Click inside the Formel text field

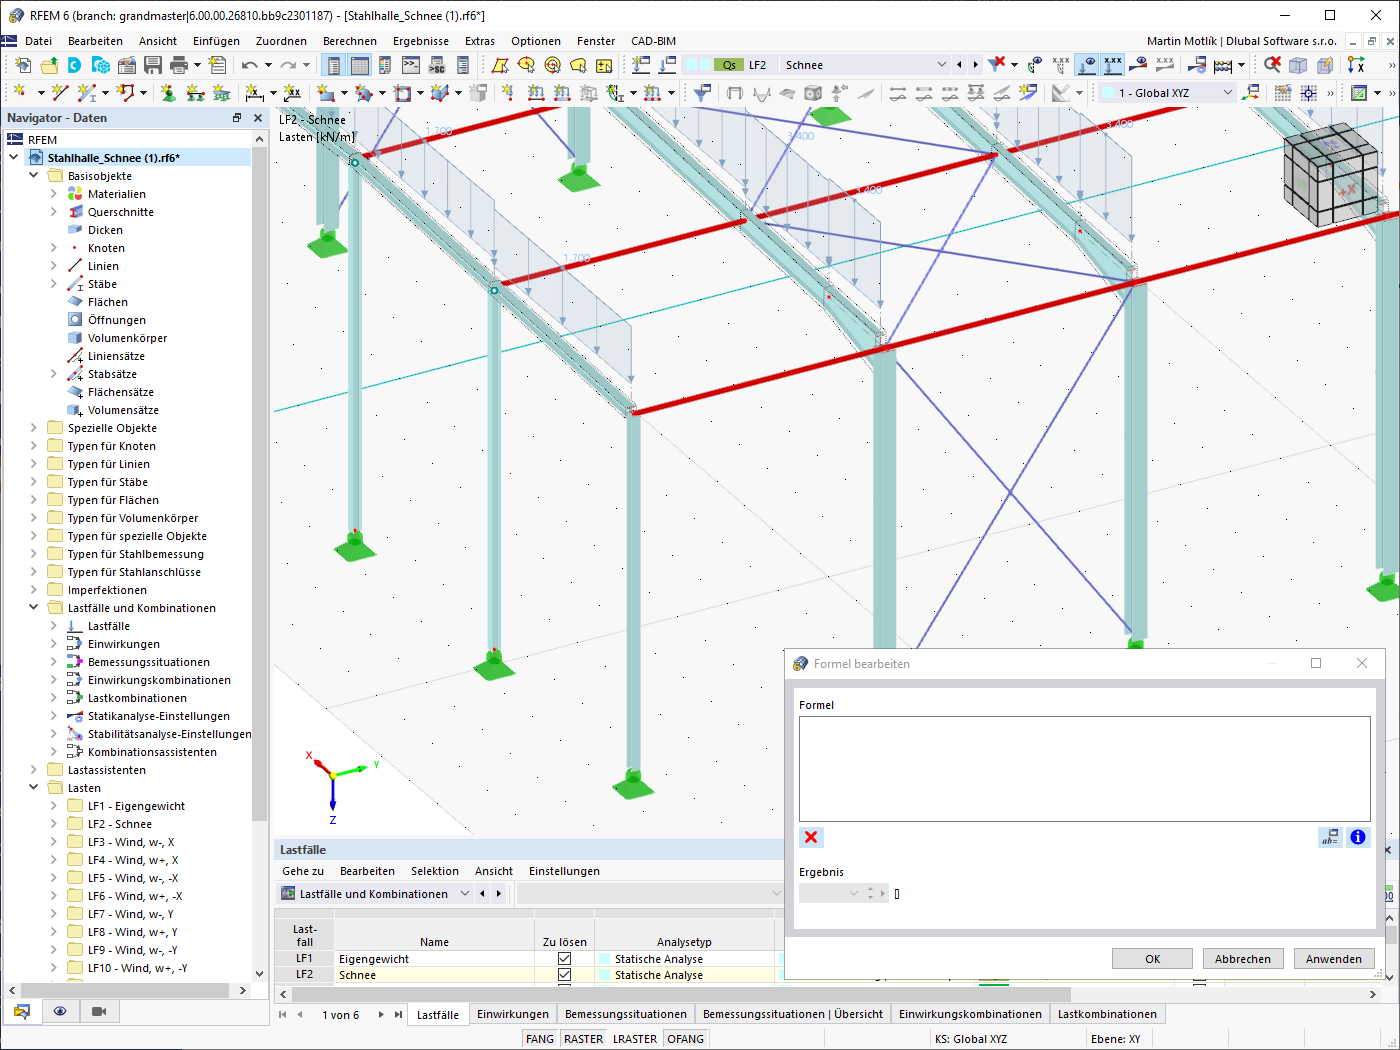click(1084, 768)
